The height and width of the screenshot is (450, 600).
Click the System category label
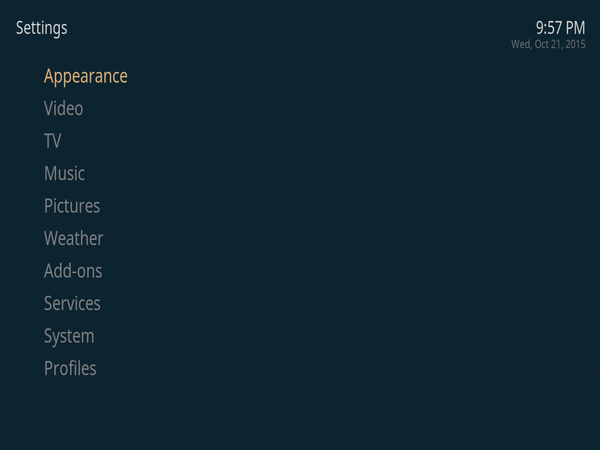(69, 337)
